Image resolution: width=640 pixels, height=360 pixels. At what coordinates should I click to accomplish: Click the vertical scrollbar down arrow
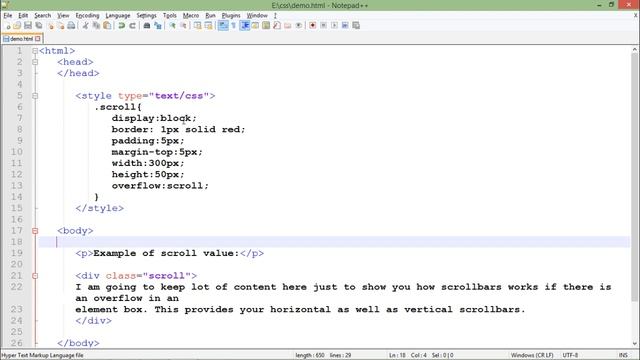pos(635,344)
